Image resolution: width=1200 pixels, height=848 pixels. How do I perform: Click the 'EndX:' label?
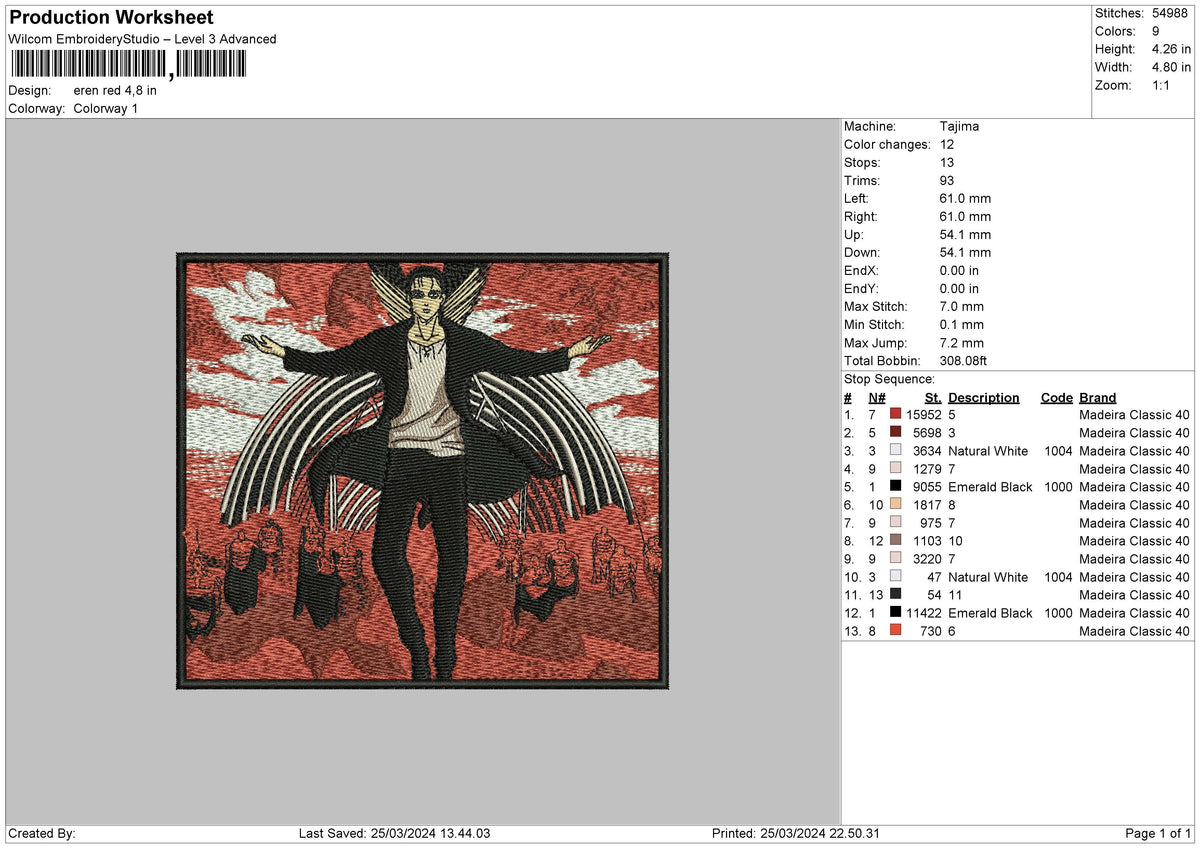(x=862, y=271)
